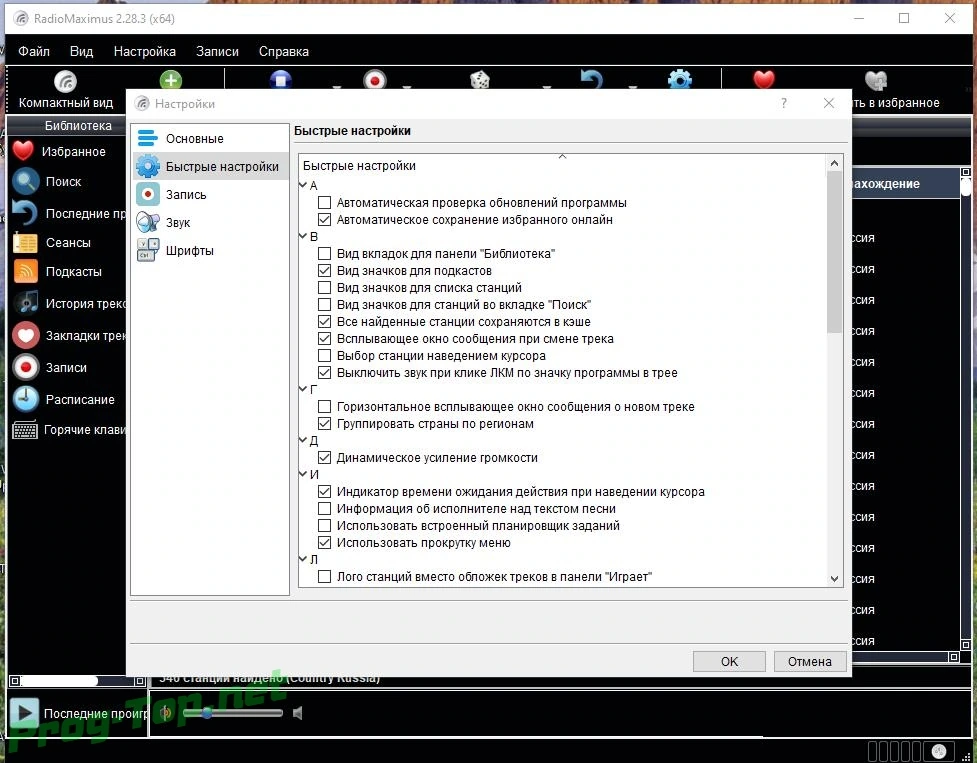Click Быстрые настройки column header
This screenshot has width=977, height=763.
[x=562, y=165]
